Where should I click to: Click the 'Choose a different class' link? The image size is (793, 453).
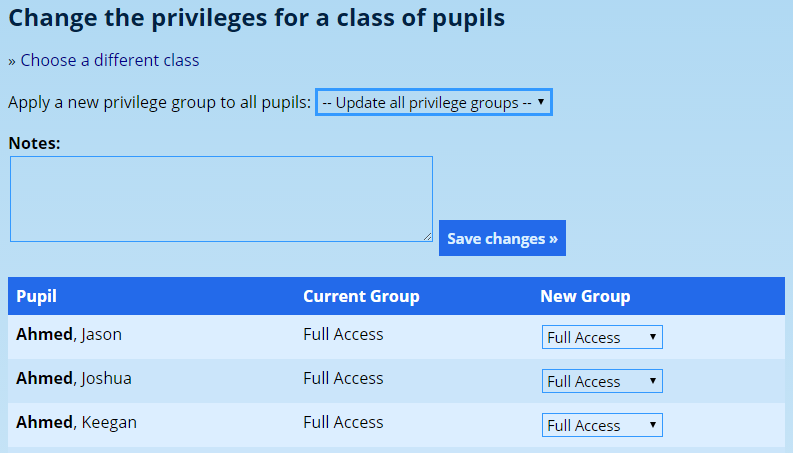[x=110, y=60]
